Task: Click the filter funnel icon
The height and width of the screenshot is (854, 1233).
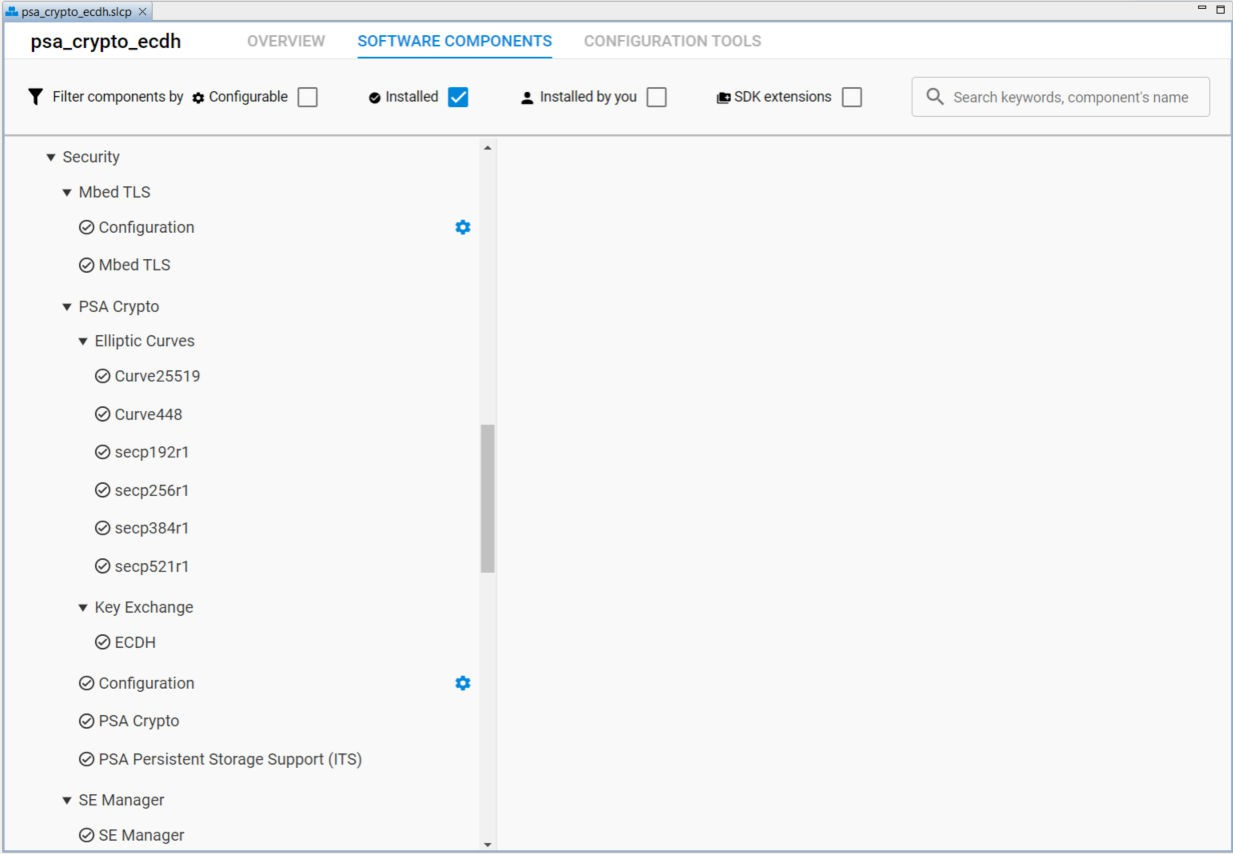Action: (x=34, y=96)
